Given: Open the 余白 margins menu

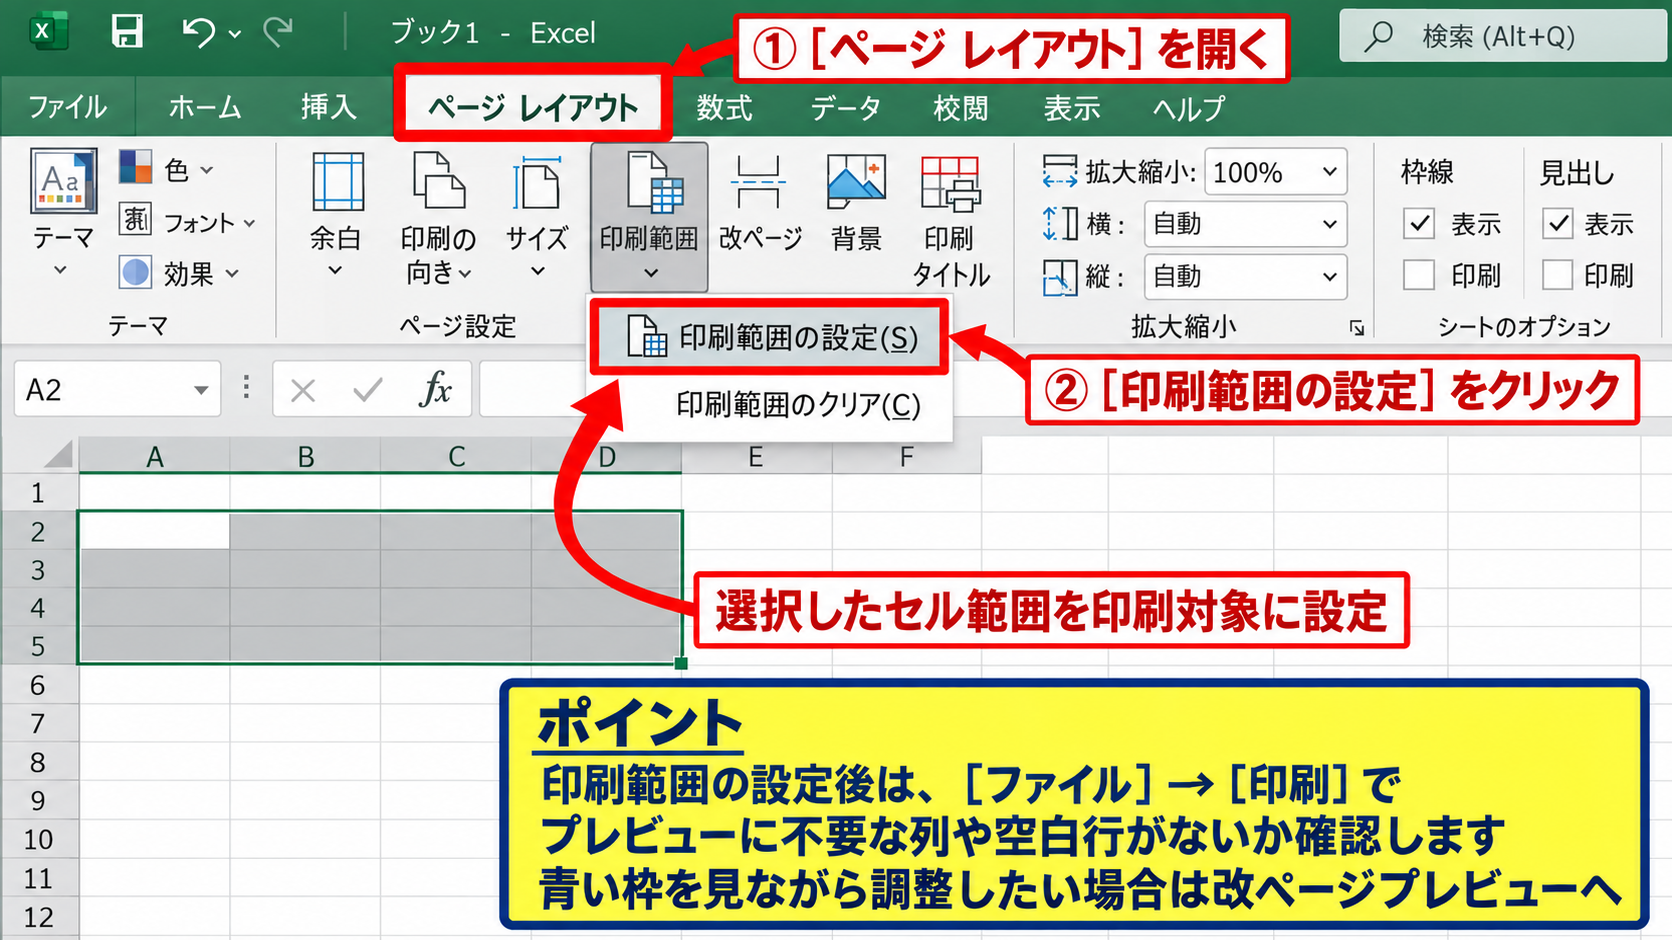Looking at the screenshot, I should coord(336,216).
